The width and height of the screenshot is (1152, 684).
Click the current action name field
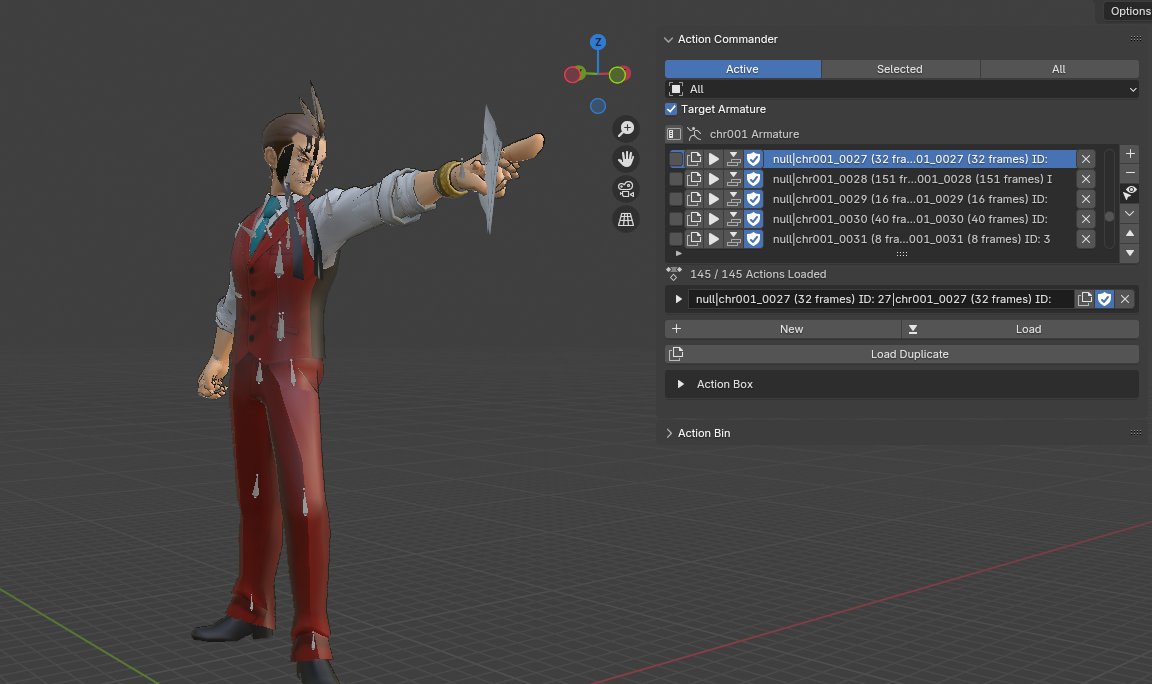point(881,299)
